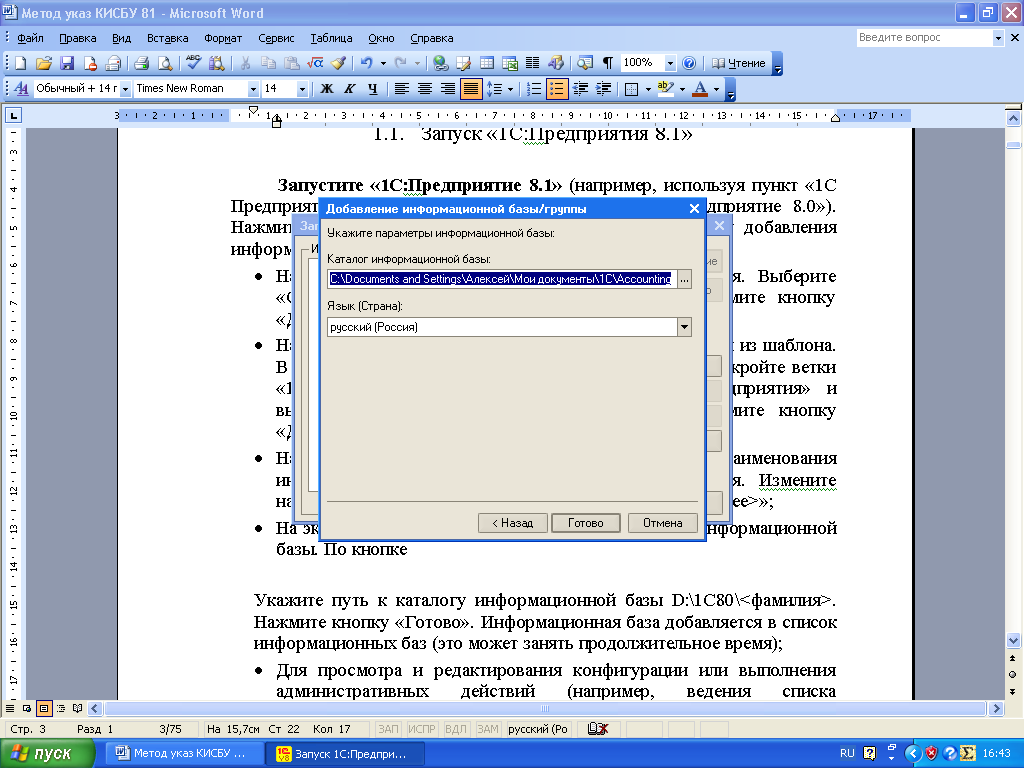The width and height of the screenshot is (1024, 768).
Task: Paste from clipboard icon
Action: (x=292, y=63)
